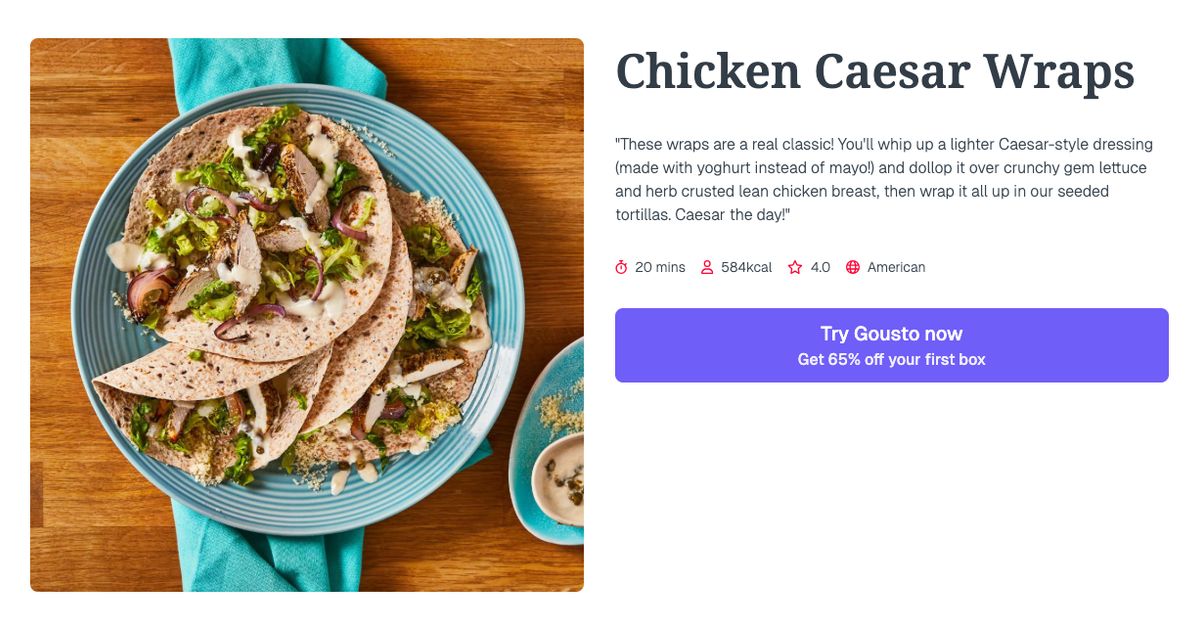Screen dimensions: 1200x630
Task: Select the 4.0 rating value
Action: [x=820, y=267]
